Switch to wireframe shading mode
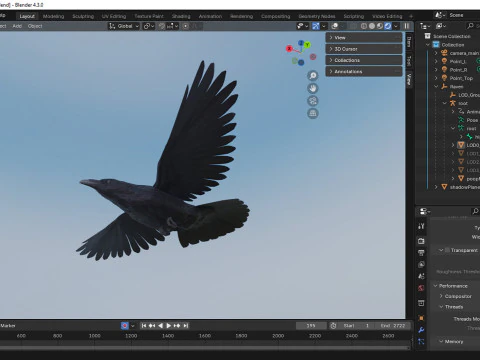This screenshot has width=480, height=360. [x=364, y=26]
